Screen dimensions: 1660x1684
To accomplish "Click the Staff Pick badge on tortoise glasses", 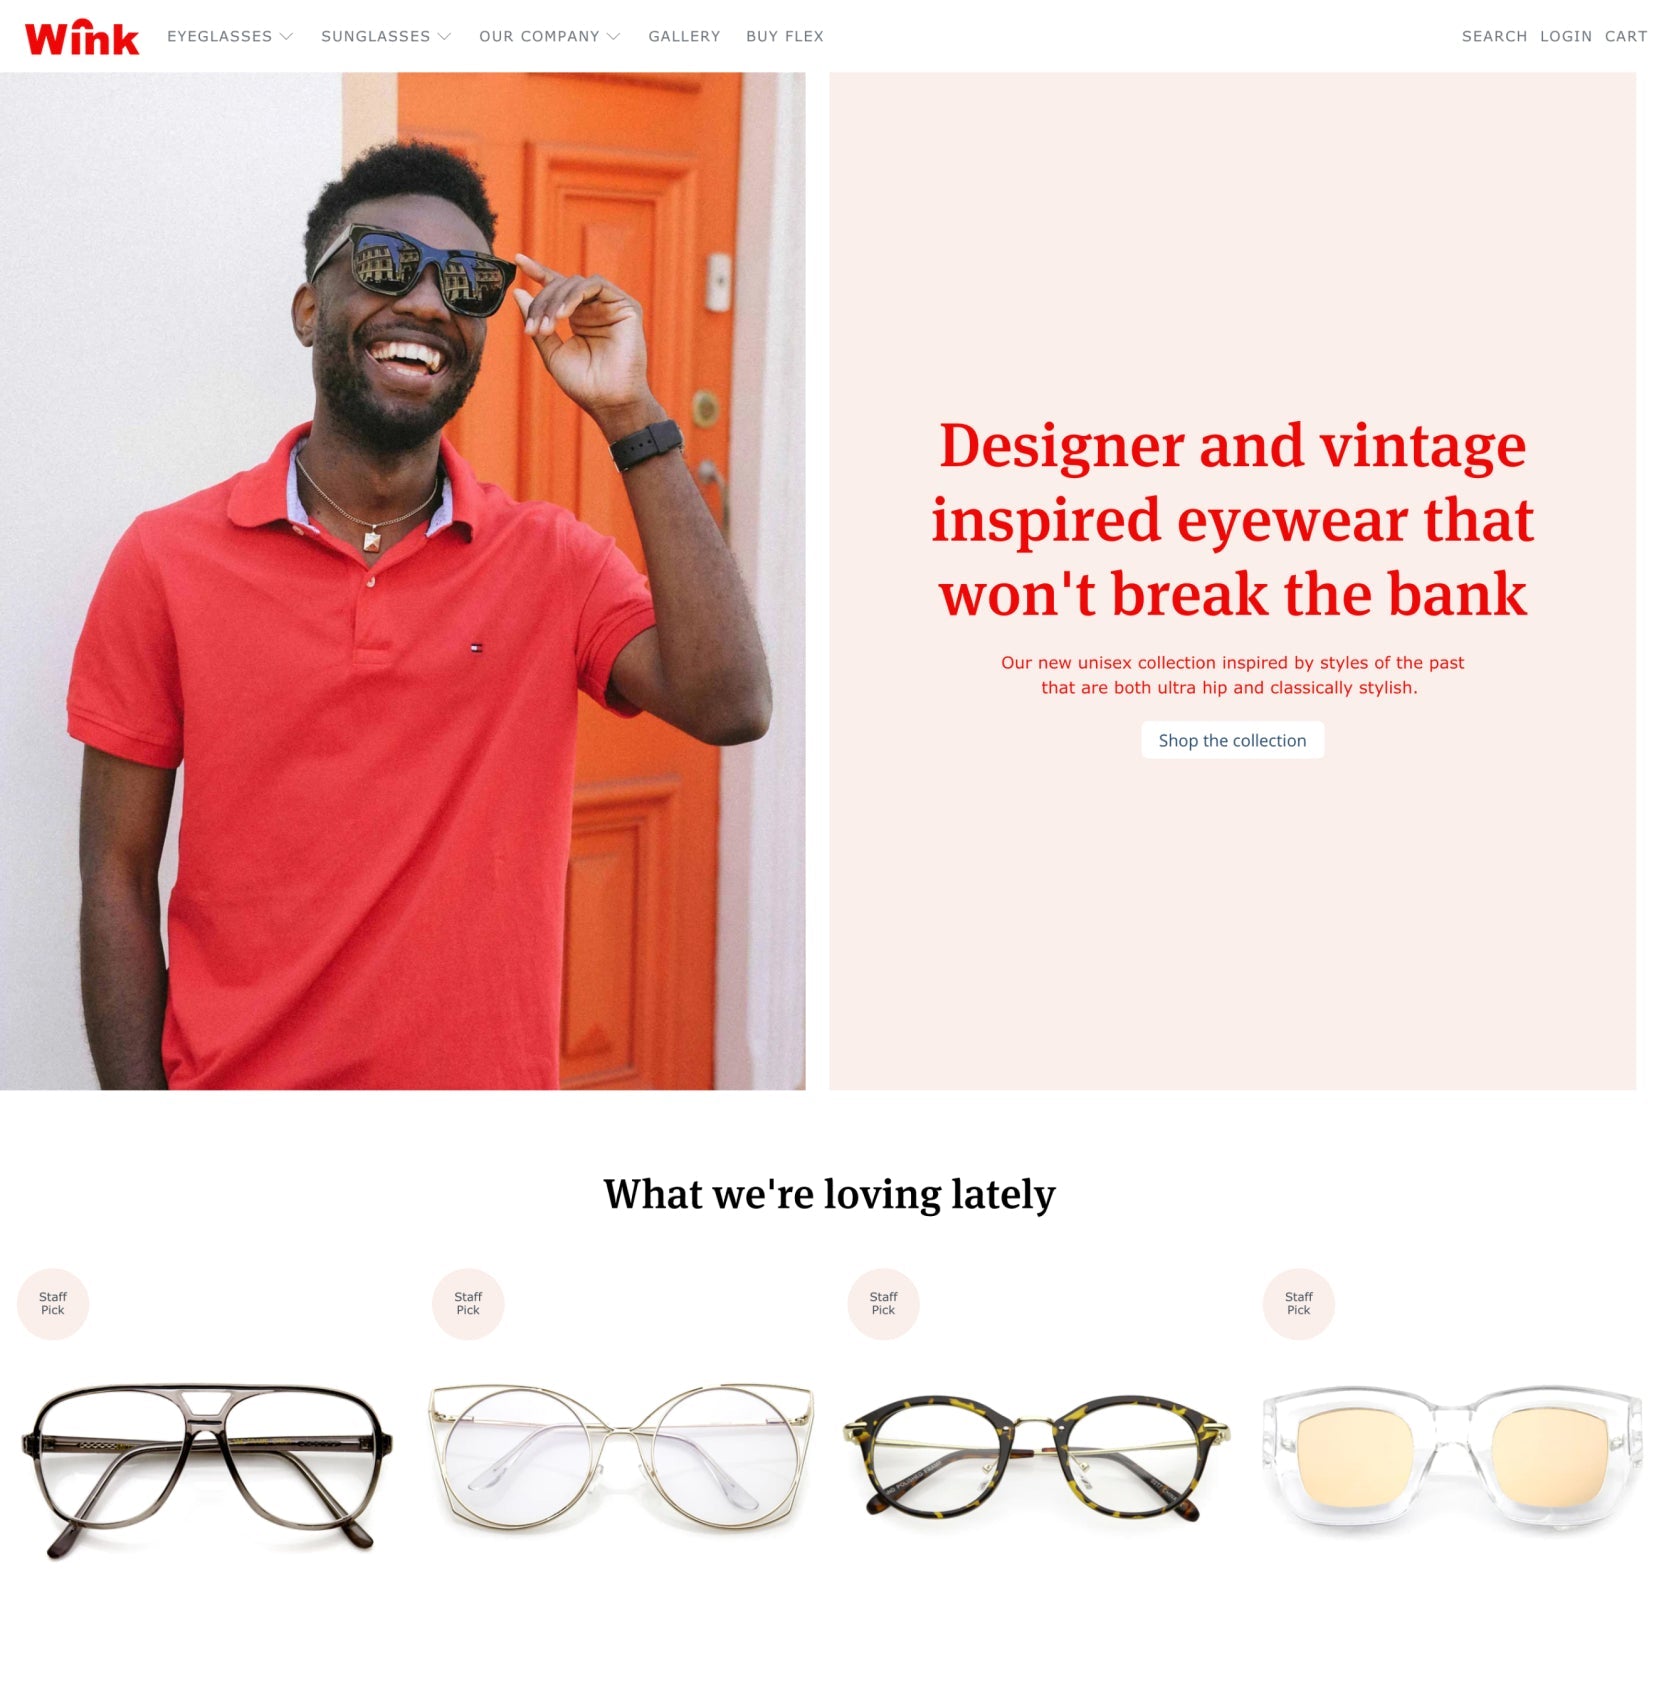I will [883, 1303].
